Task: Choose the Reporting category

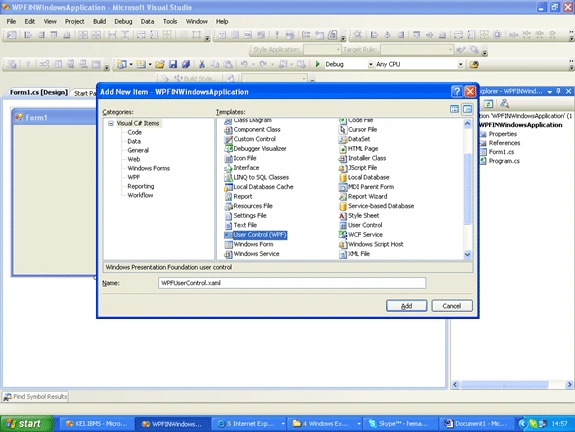Action: click(x=140, y=186)
